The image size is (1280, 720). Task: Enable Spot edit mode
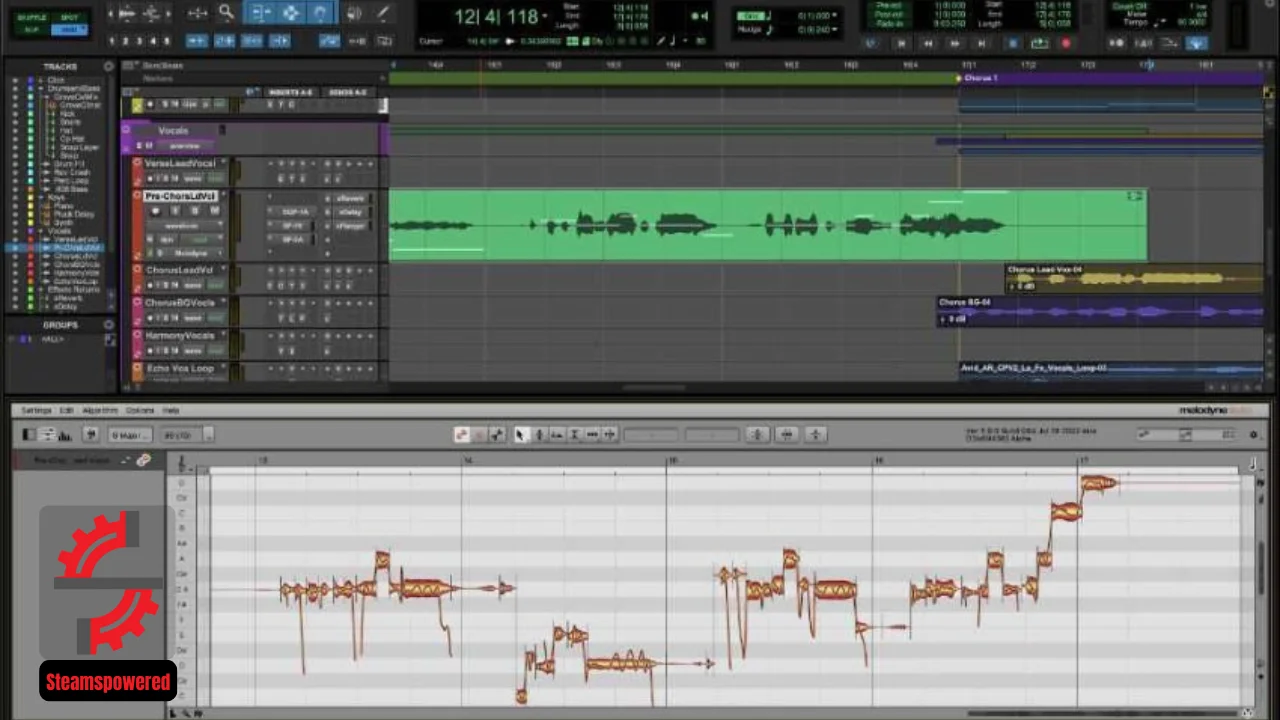[69, 17]
